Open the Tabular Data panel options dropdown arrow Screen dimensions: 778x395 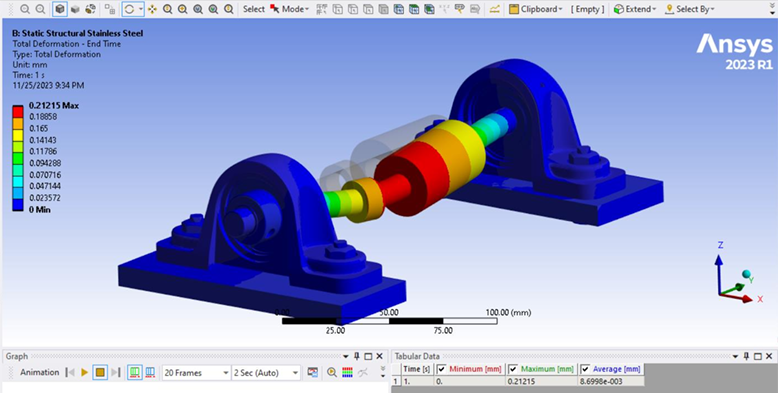(x=736, y=356)
